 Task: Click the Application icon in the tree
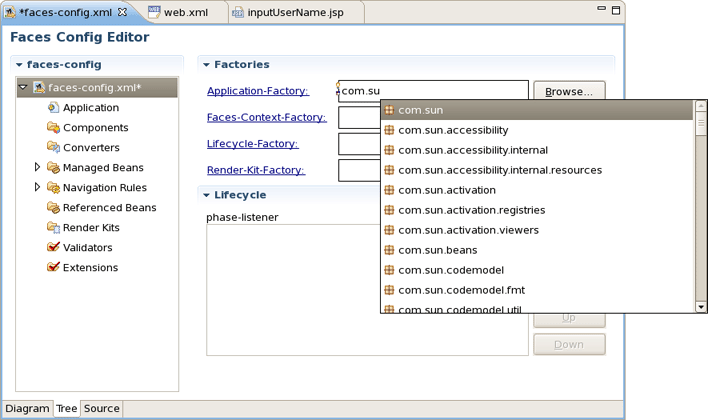(x=53, y=108)
